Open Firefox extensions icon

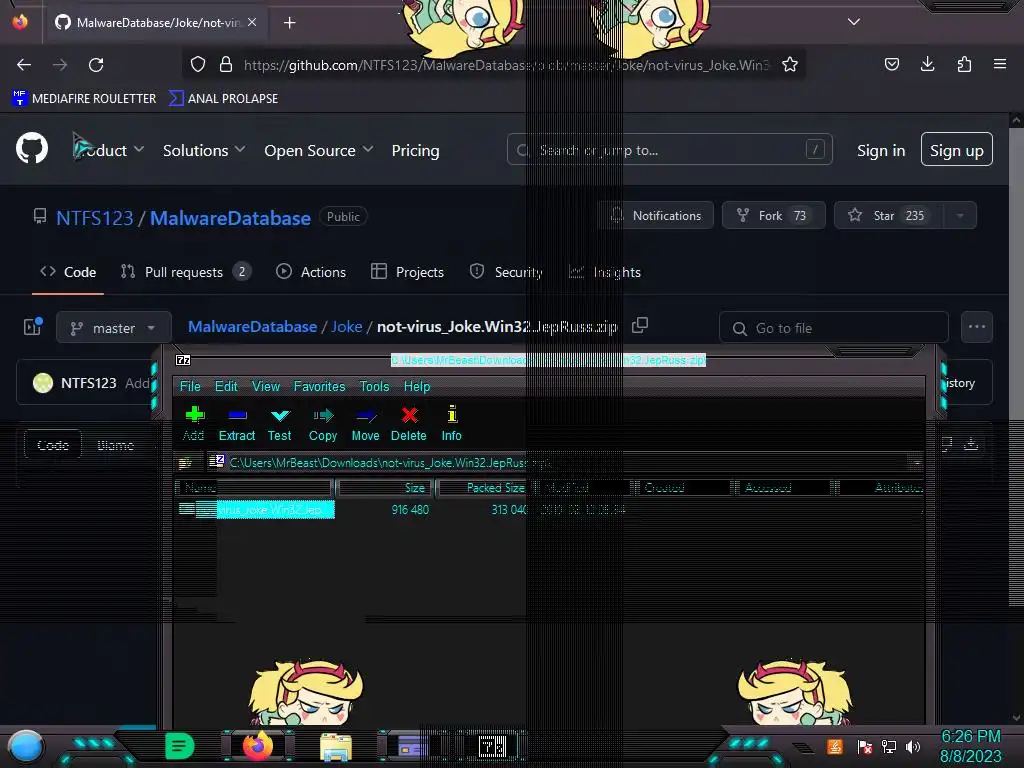(964, 64)
